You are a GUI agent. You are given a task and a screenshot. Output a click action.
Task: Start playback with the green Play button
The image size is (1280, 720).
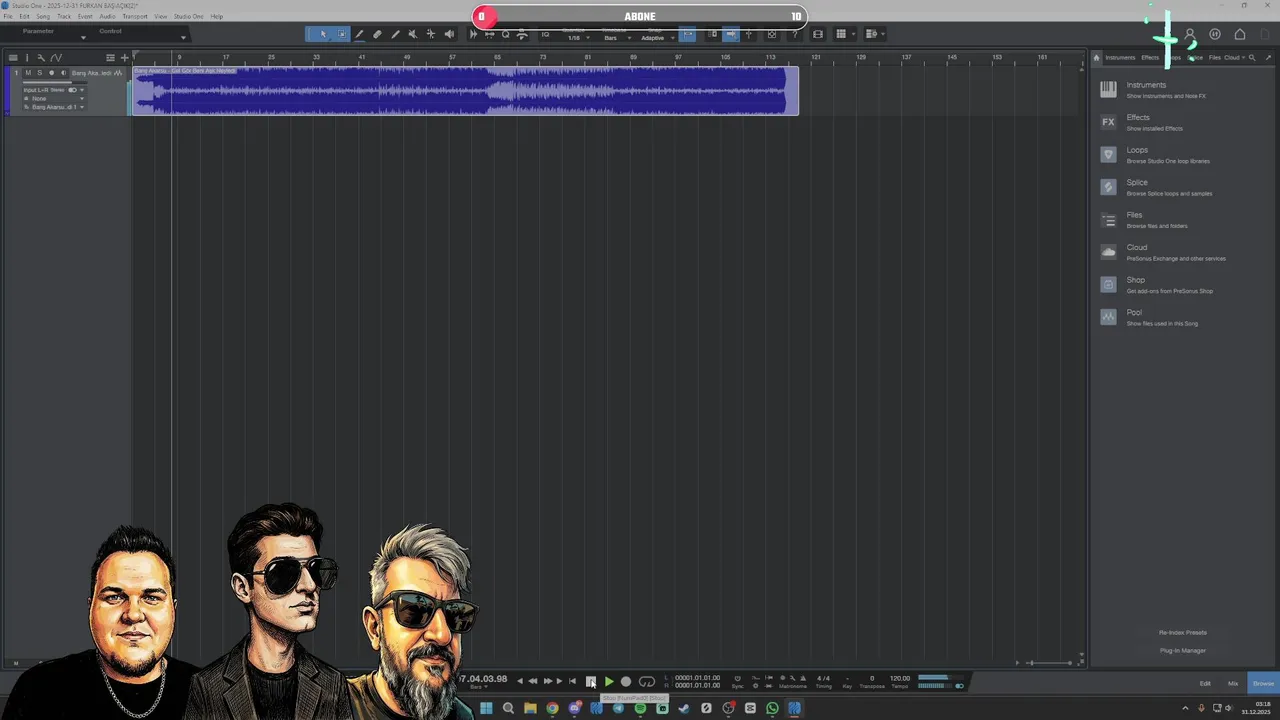tap(609, 681)
